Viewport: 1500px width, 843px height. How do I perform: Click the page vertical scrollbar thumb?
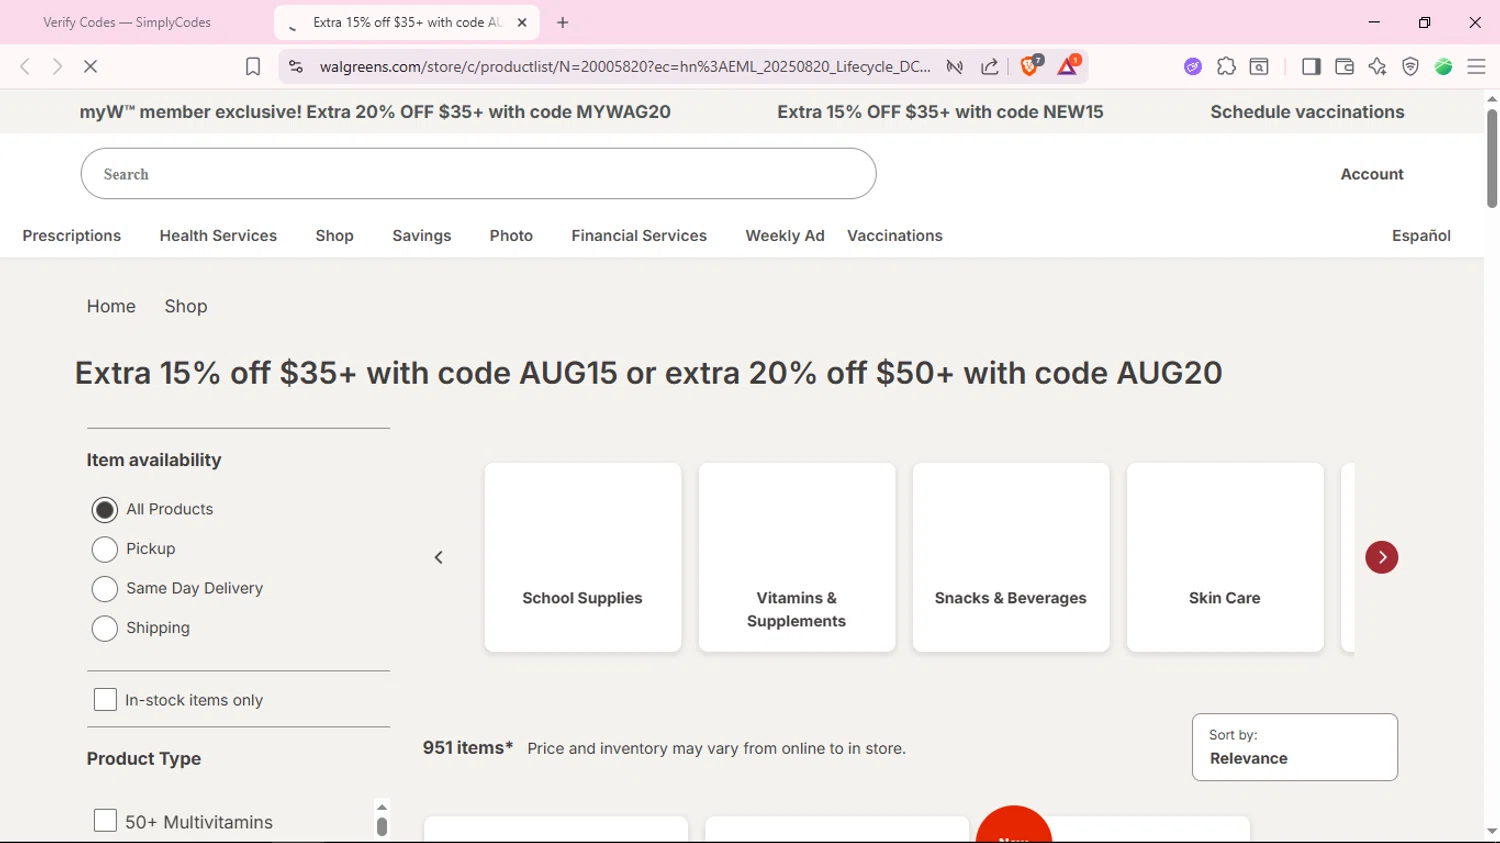pyautogui.click(x=1492, y=158)
